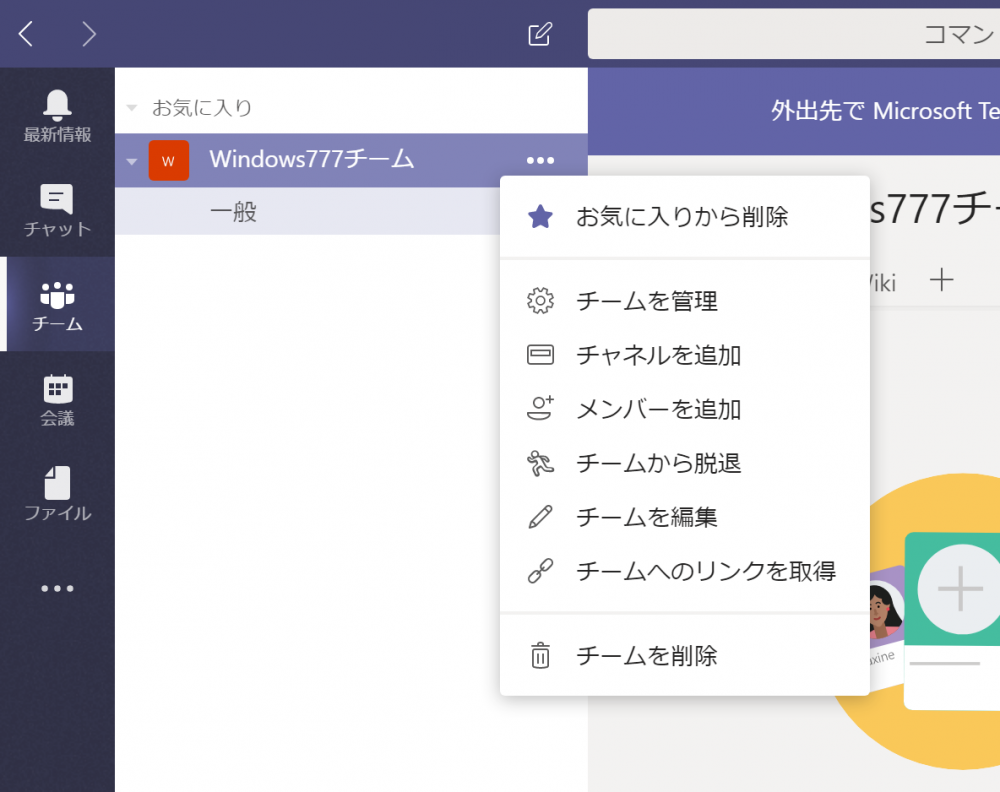Collapse the Windows777チーム team tree arrow
The width and height of the screenshot is (1000, 792).
[131, 161]
